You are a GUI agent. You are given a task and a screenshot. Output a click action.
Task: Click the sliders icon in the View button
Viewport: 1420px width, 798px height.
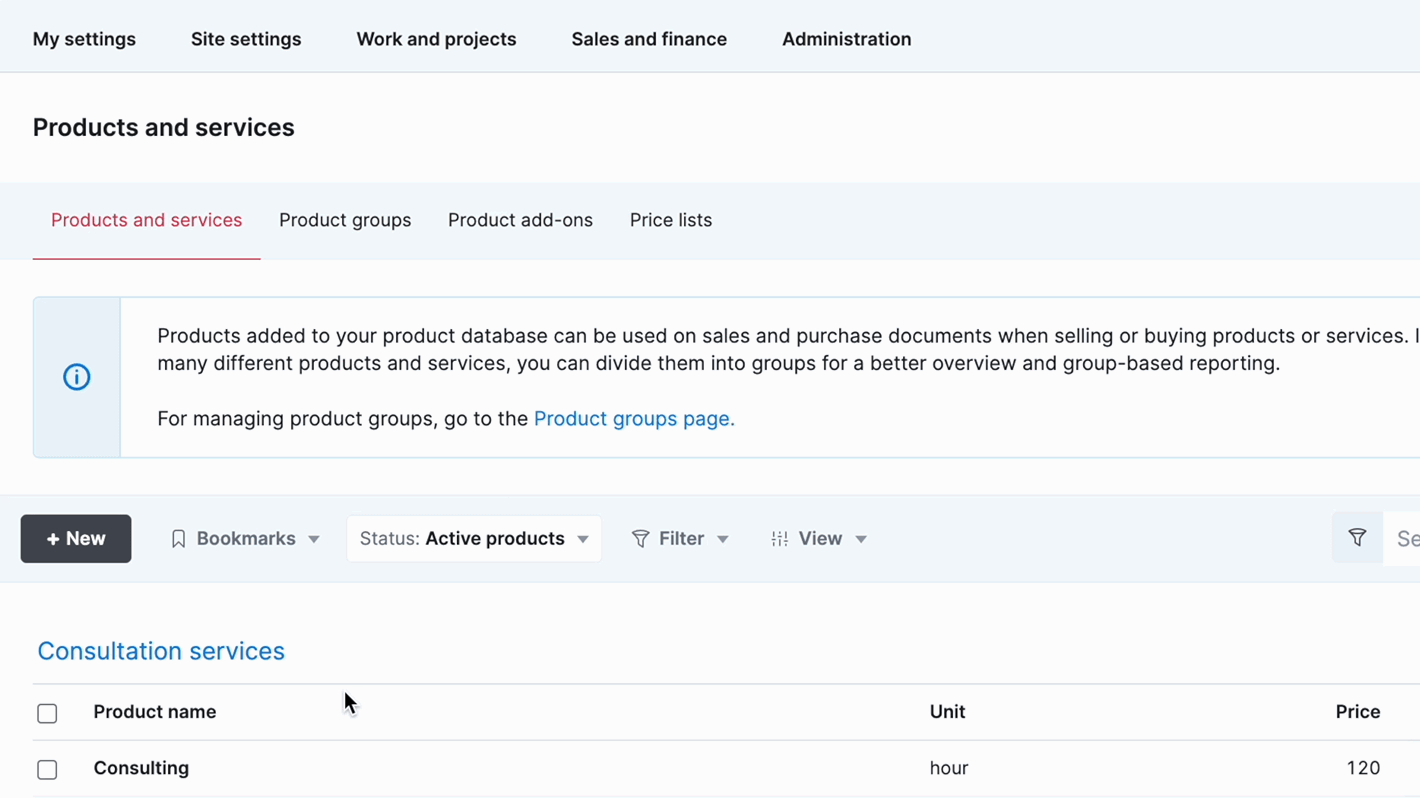[x=780, y=539]
